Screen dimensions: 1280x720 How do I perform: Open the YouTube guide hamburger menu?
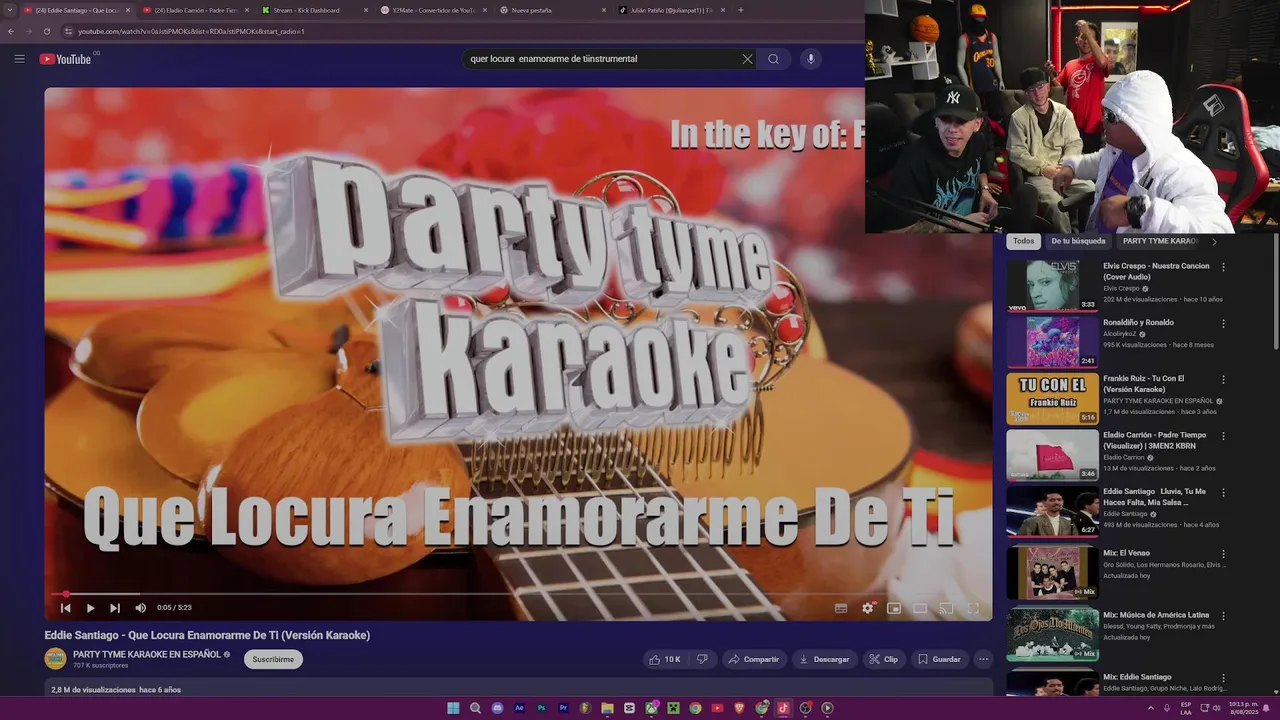pyautogui.click(x=19, y=59)
